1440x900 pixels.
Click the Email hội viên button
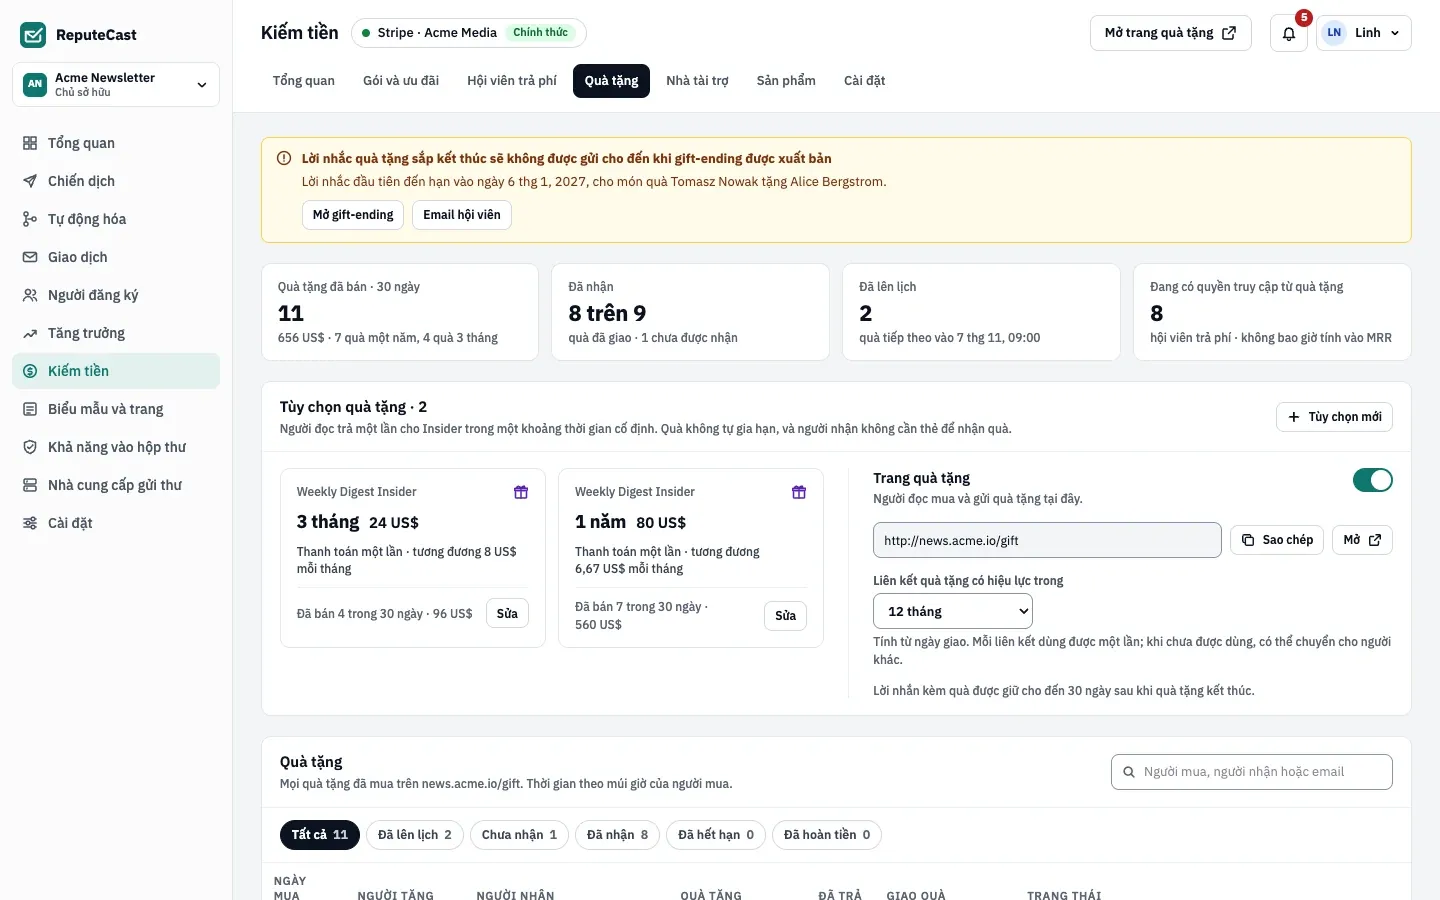[462, 215]
